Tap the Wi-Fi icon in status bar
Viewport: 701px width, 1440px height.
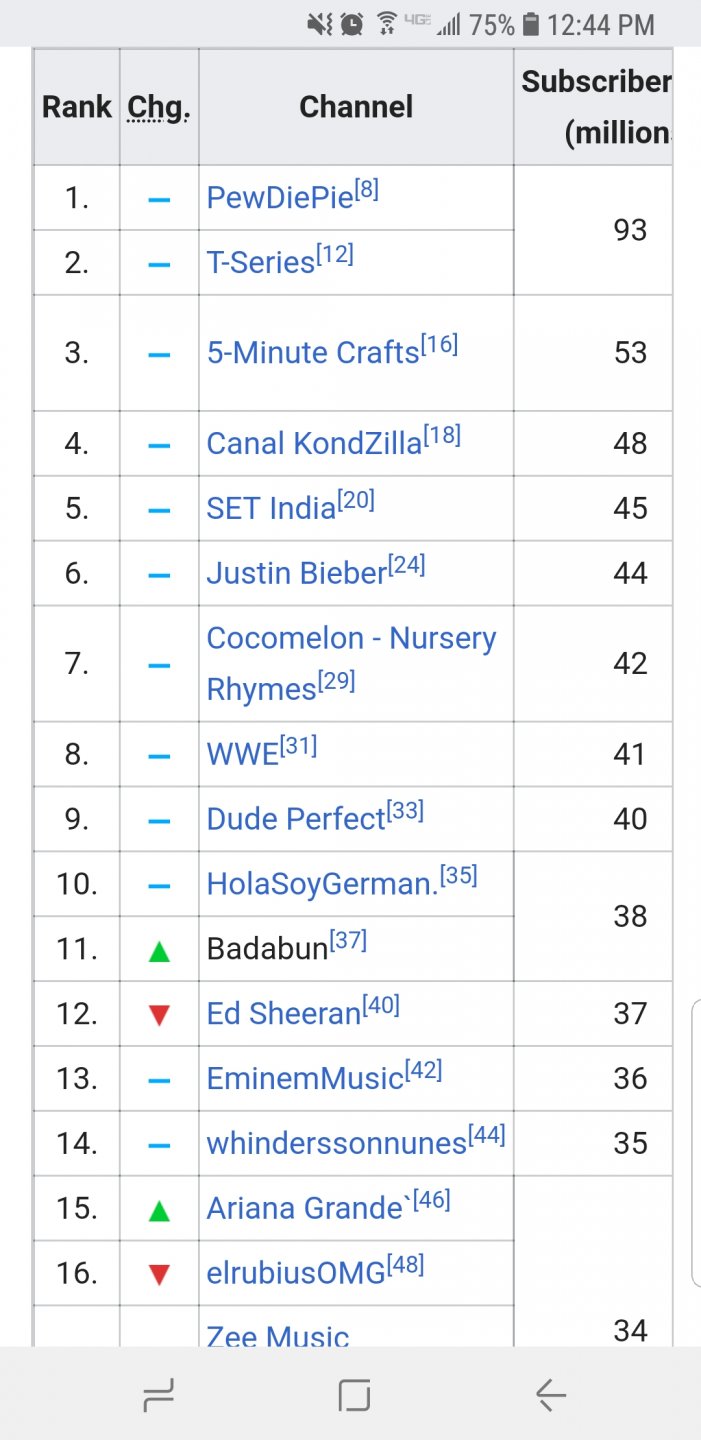386,24
